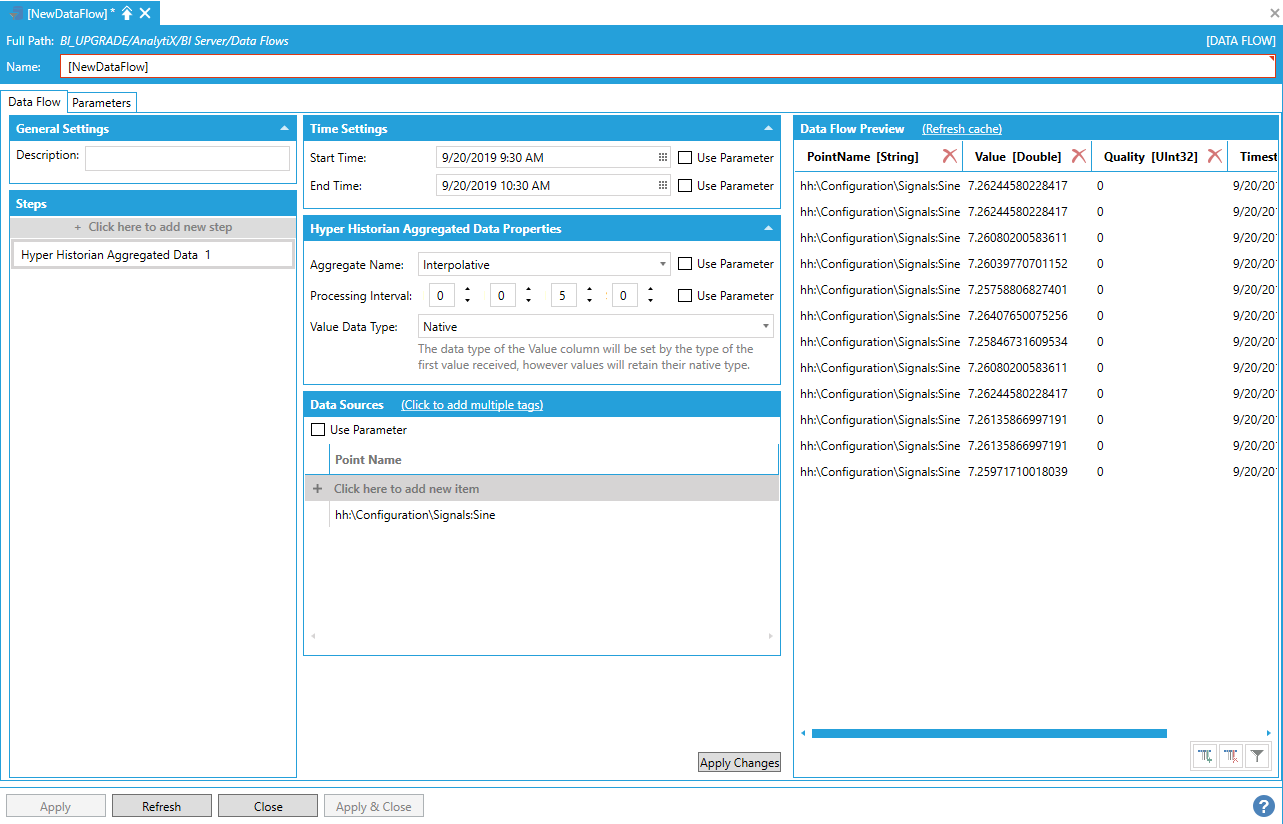The image size is (1283, 824).
Task: Open the help question mark icon
Action: coord(1263,806)
